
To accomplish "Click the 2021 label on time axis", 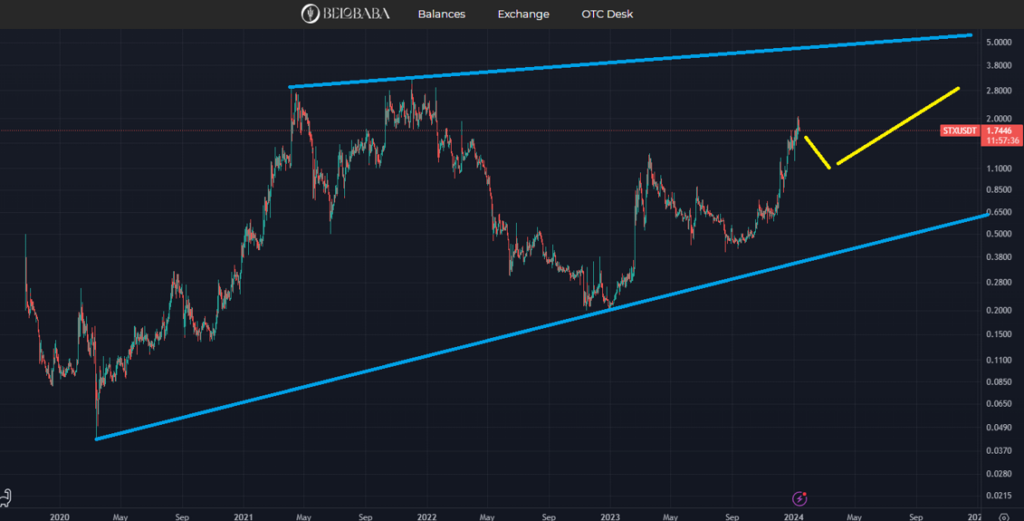I will coord(243,517).
